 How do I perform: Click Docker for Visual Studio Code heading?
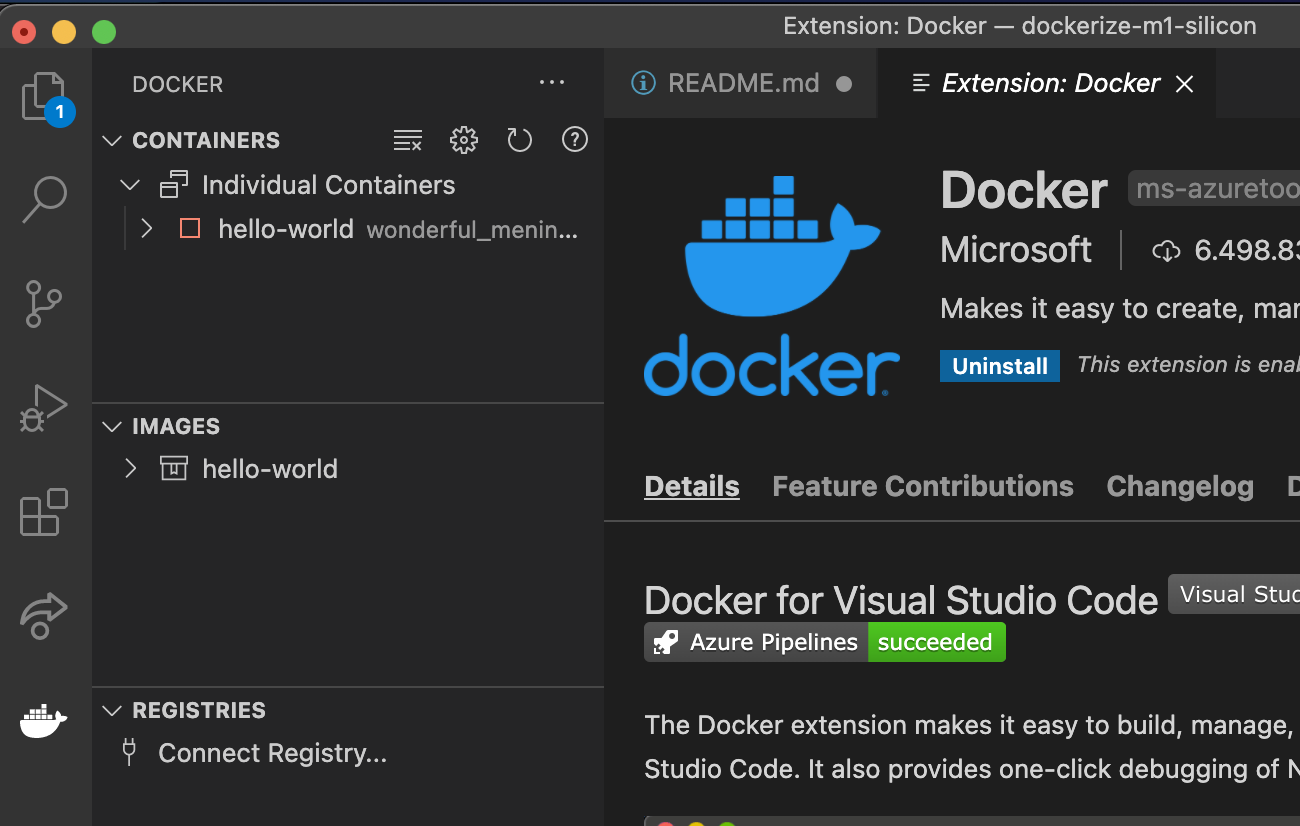901,601
